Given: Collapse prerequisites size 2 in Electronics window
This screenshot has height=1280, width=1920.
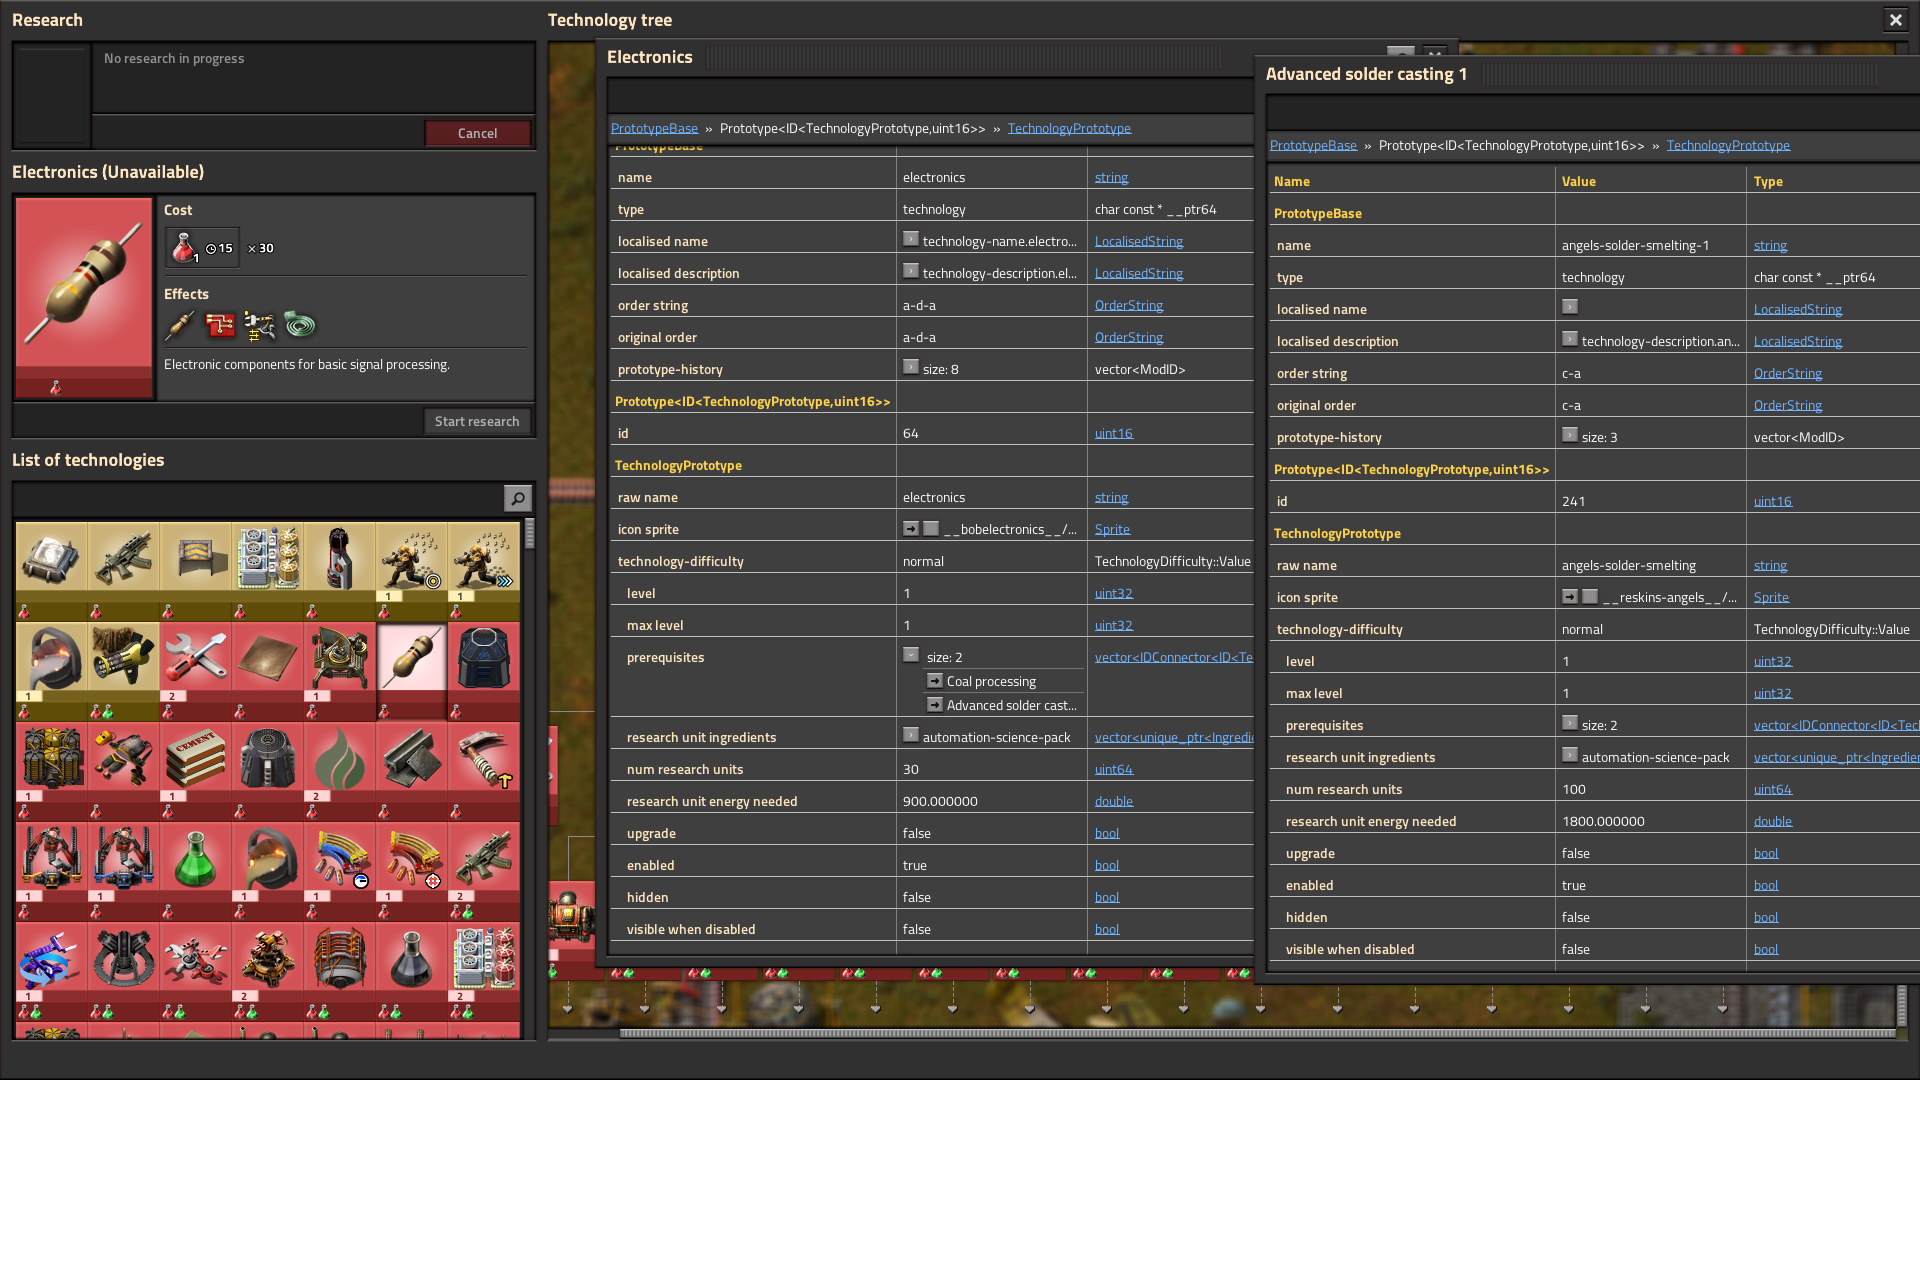Looking at the screenshot, I should (x=911, y=655).
